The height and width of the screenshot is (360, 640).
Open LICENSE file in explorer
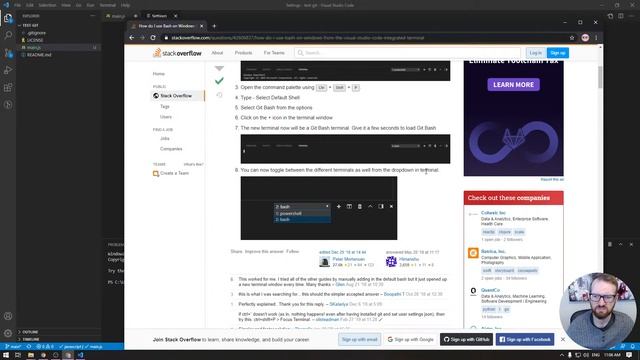(x=35, y=40)
